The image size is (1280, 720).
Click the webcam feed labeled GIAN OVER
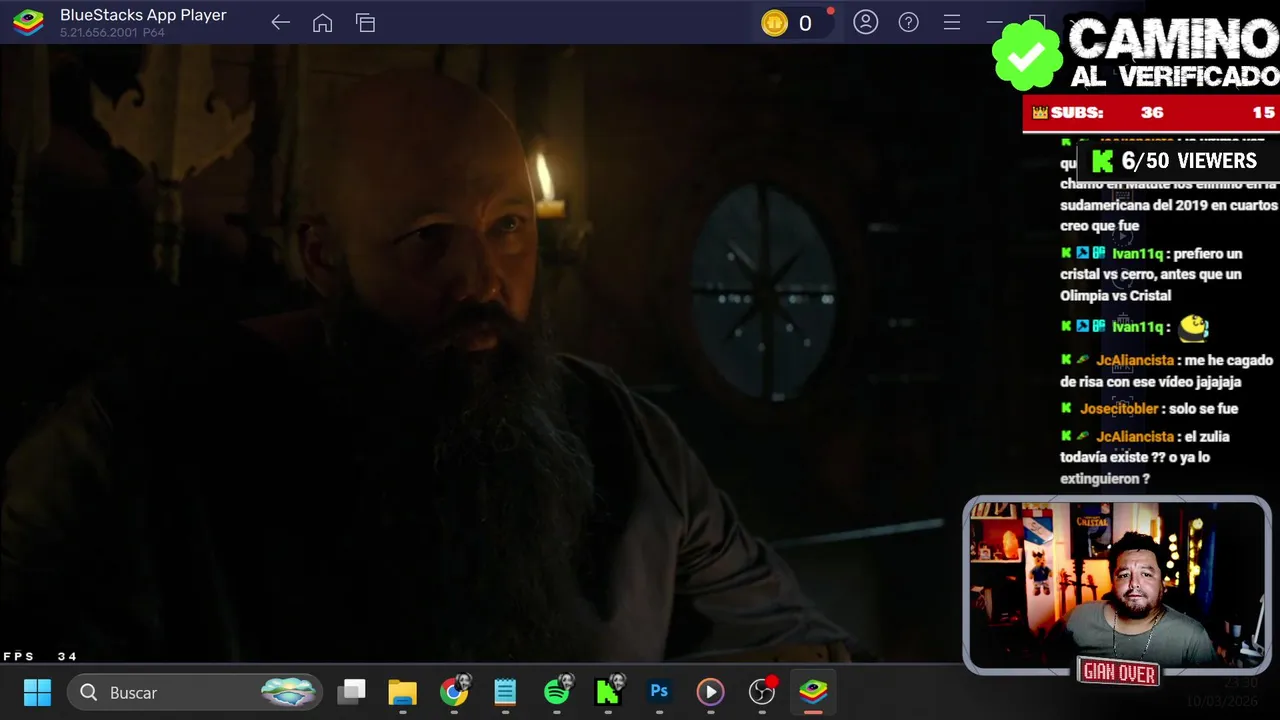pyautogui.click(x=1117, y=585)
